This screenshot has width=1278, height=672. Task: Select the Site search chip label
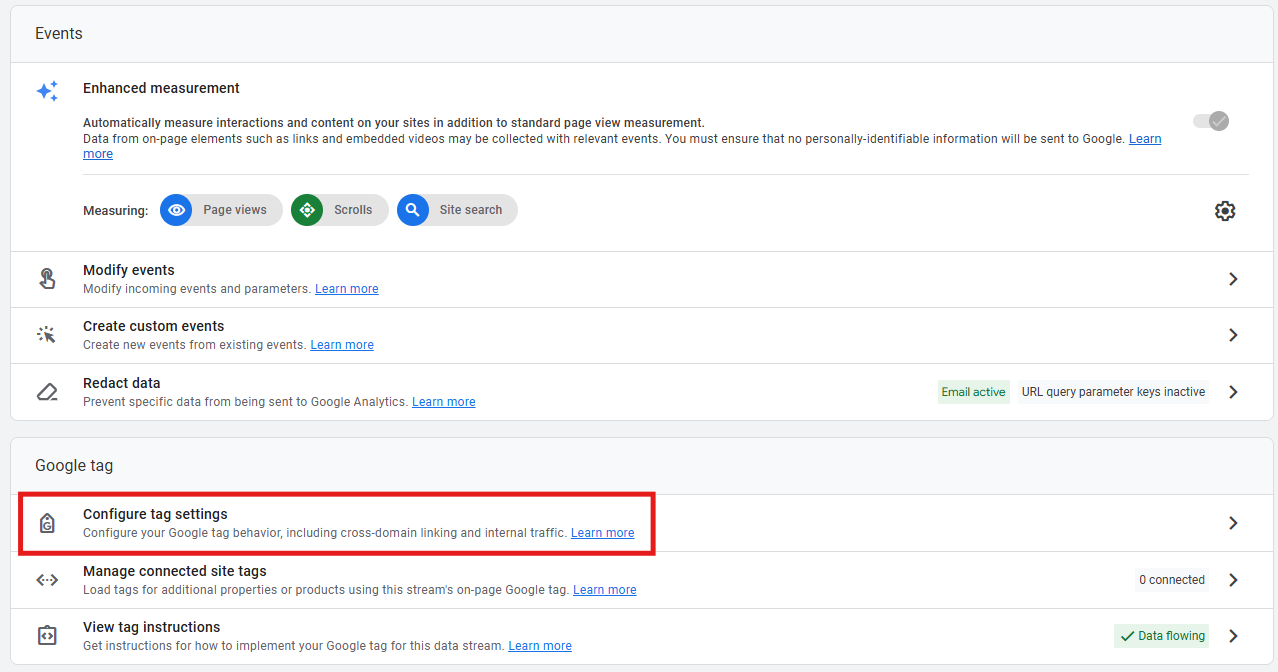(471, 210)
